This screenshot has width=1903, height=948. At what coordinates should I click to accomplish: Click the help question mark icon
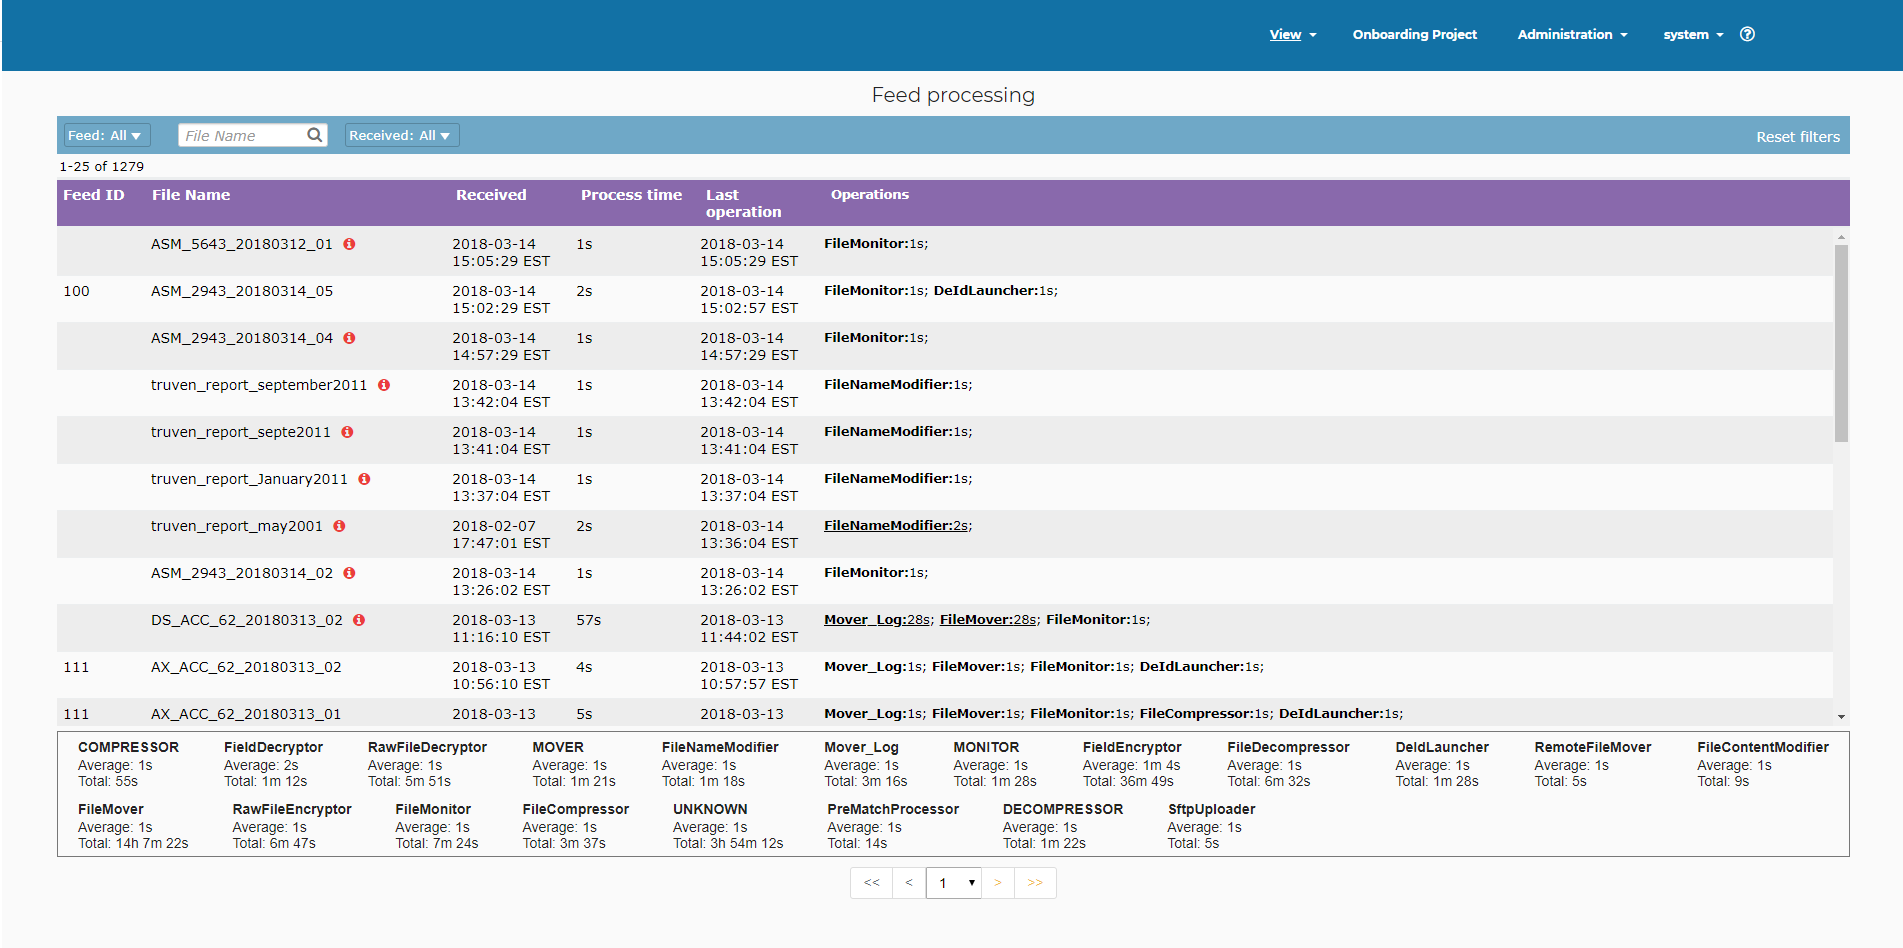(x=1747, y=34)
